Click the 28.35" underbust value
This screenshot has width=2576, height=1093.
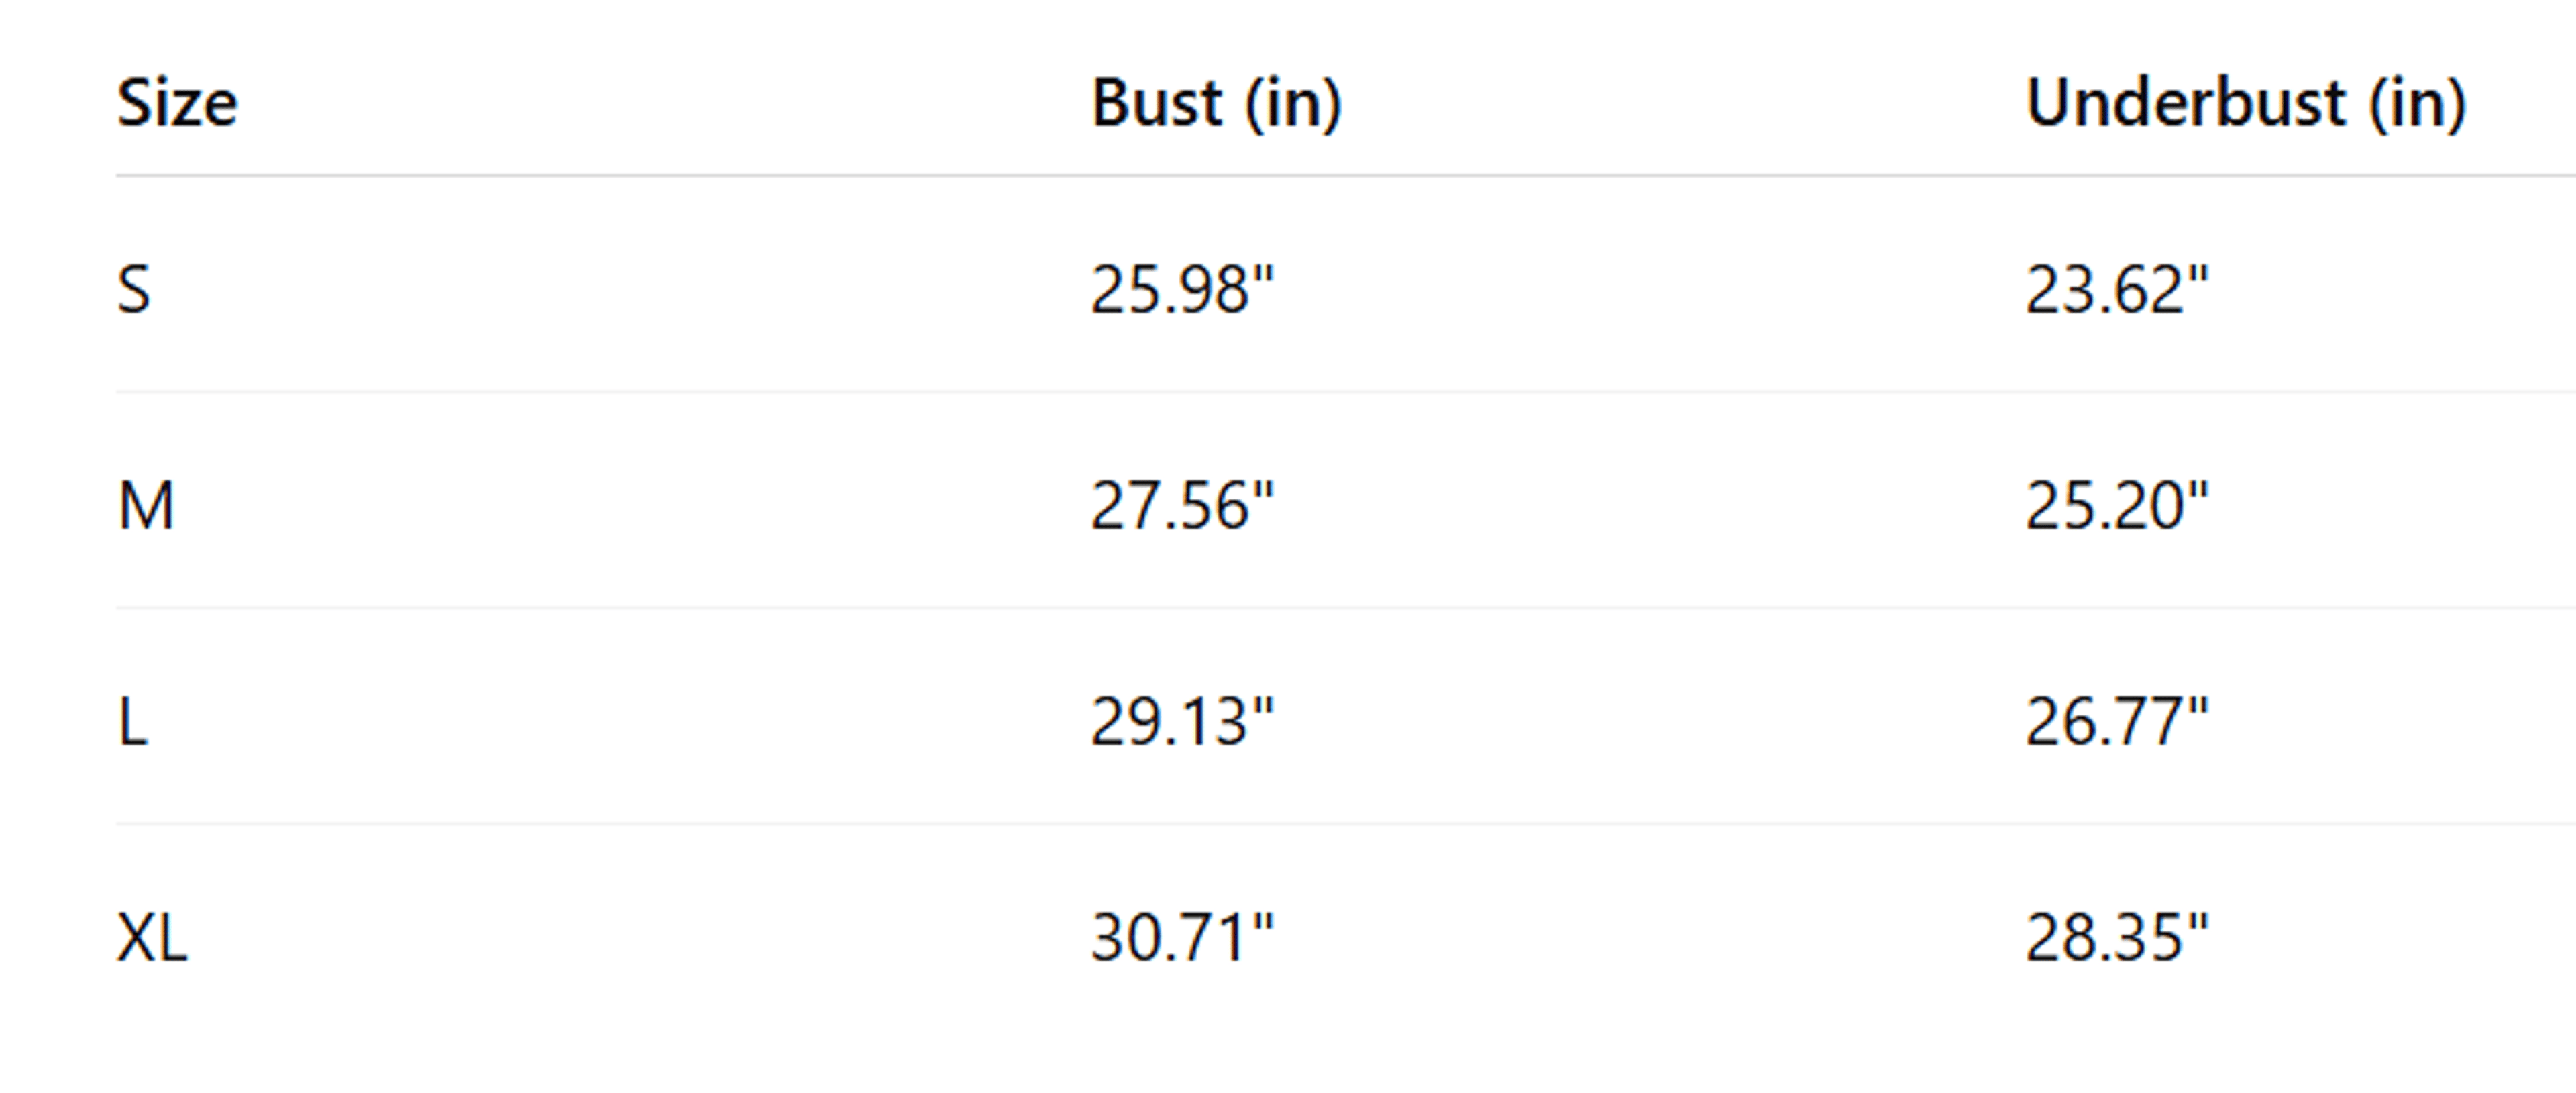(x=2116, y=938)
